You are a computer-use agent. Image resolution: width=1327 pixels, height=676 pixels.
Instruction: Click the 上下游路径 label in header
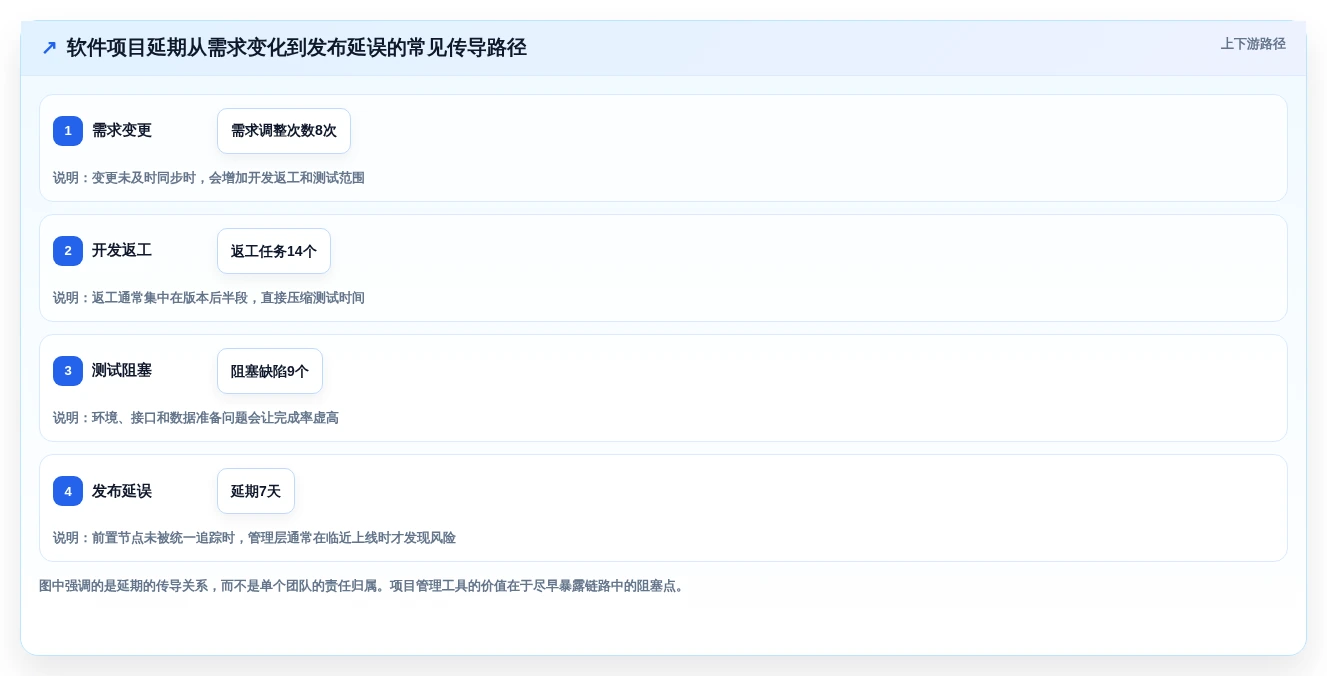1253,44
